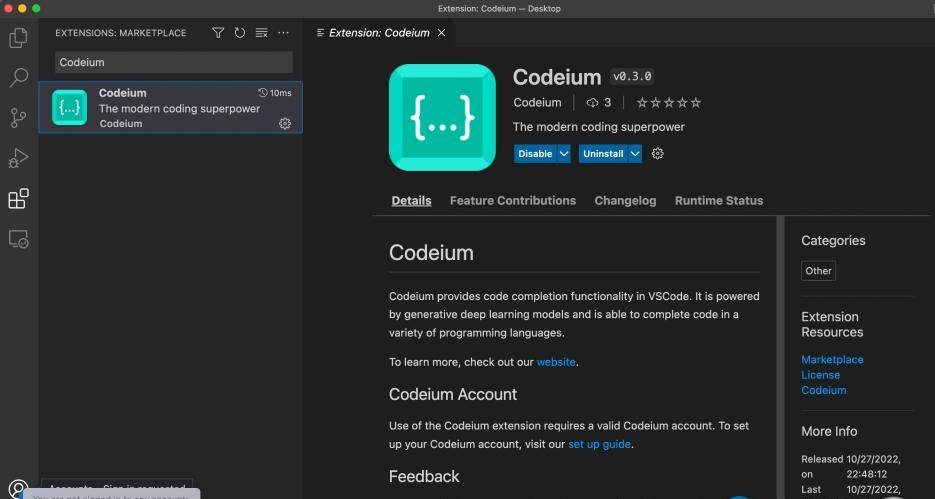Screen dimensions: 935x499
Task: Clear extensions search results
Action: 261,33
